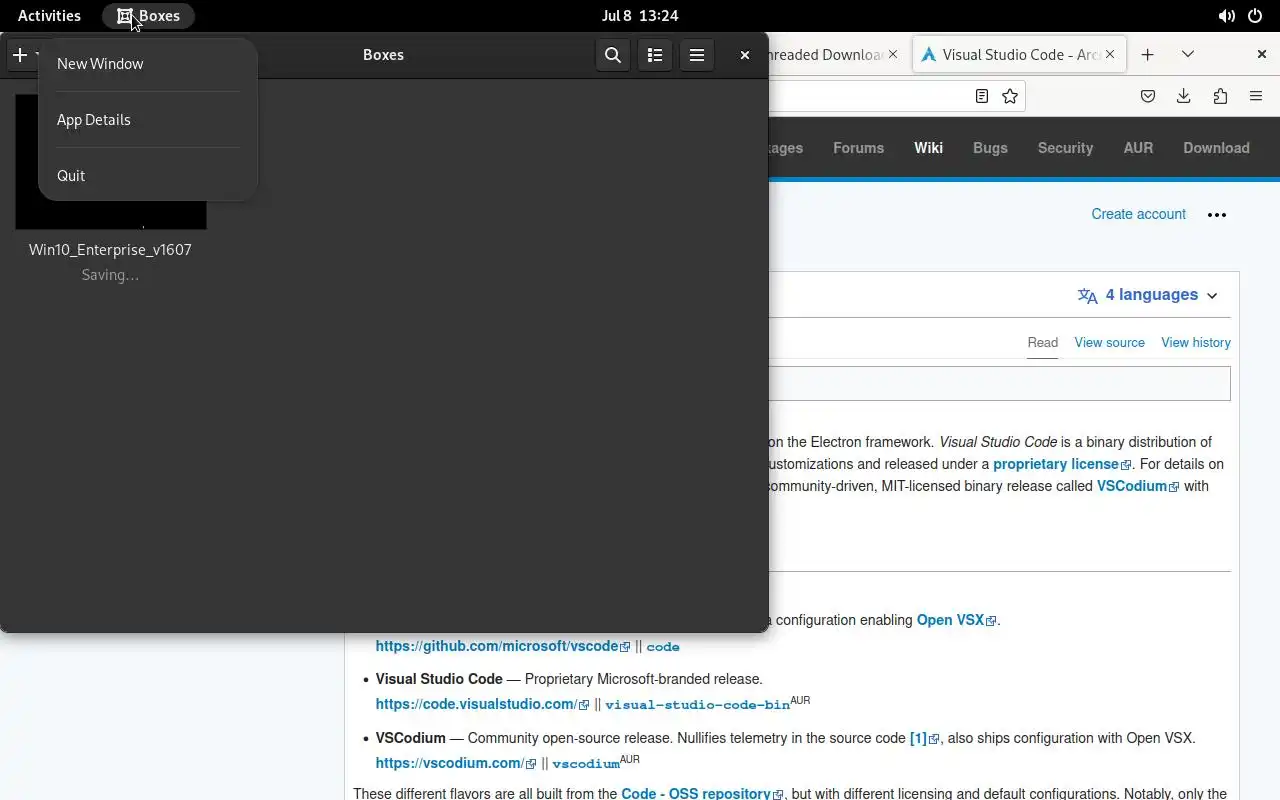
Task: Choose Quit in Boxes app menu
Action: 147,175
